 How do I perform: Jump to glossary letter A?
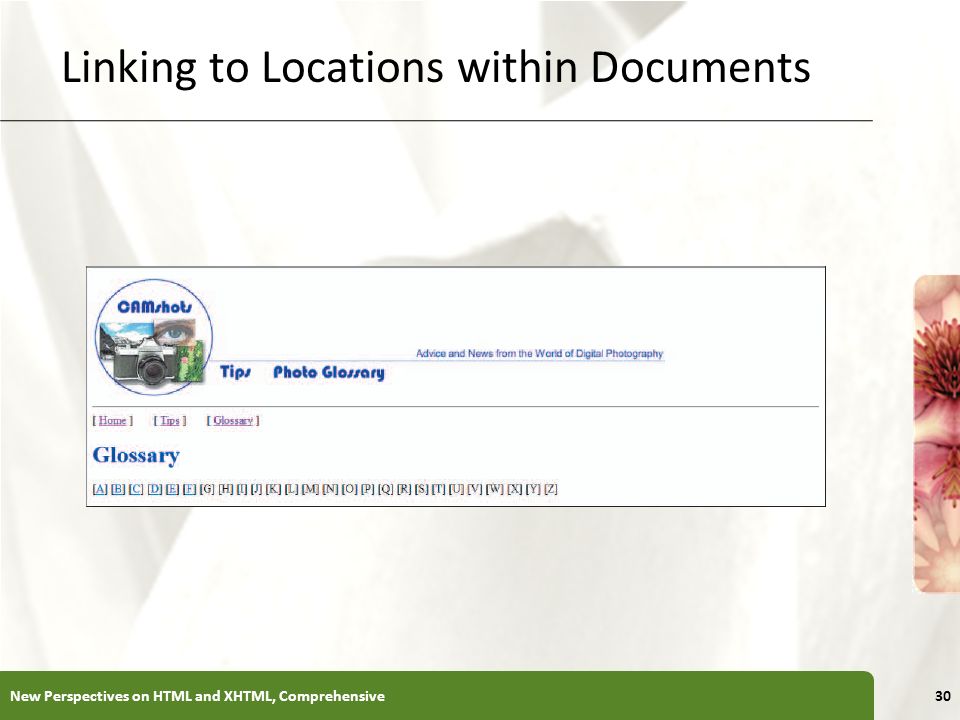[x=100, y=489]
